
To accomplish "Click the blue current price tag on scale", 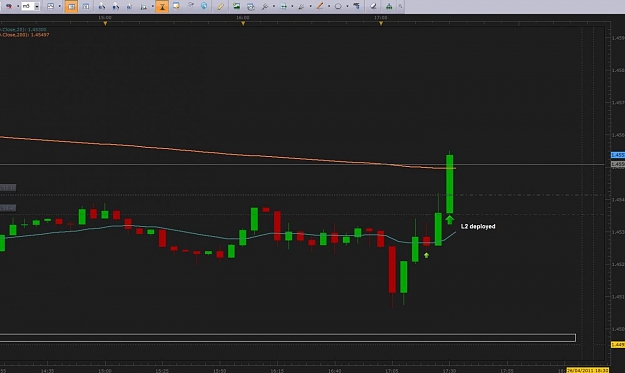I will (x=618, y=155).
